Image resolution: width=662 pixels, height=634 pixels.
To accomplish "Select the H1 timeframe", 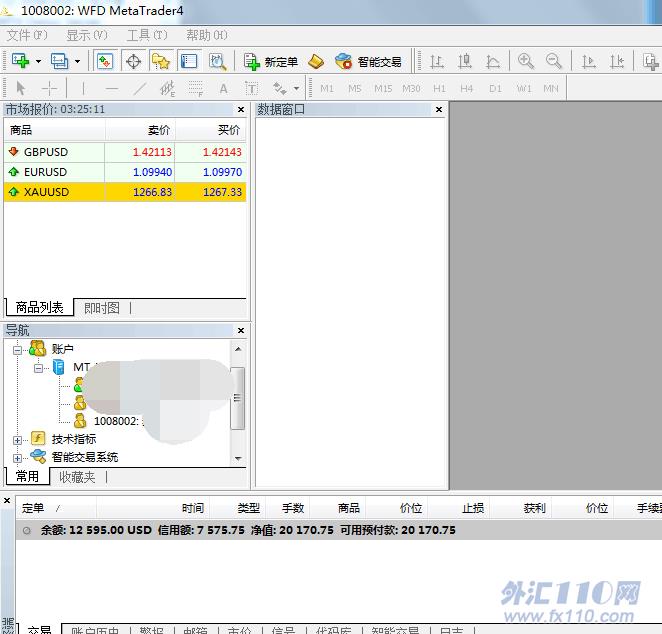I will click(440, 89).
